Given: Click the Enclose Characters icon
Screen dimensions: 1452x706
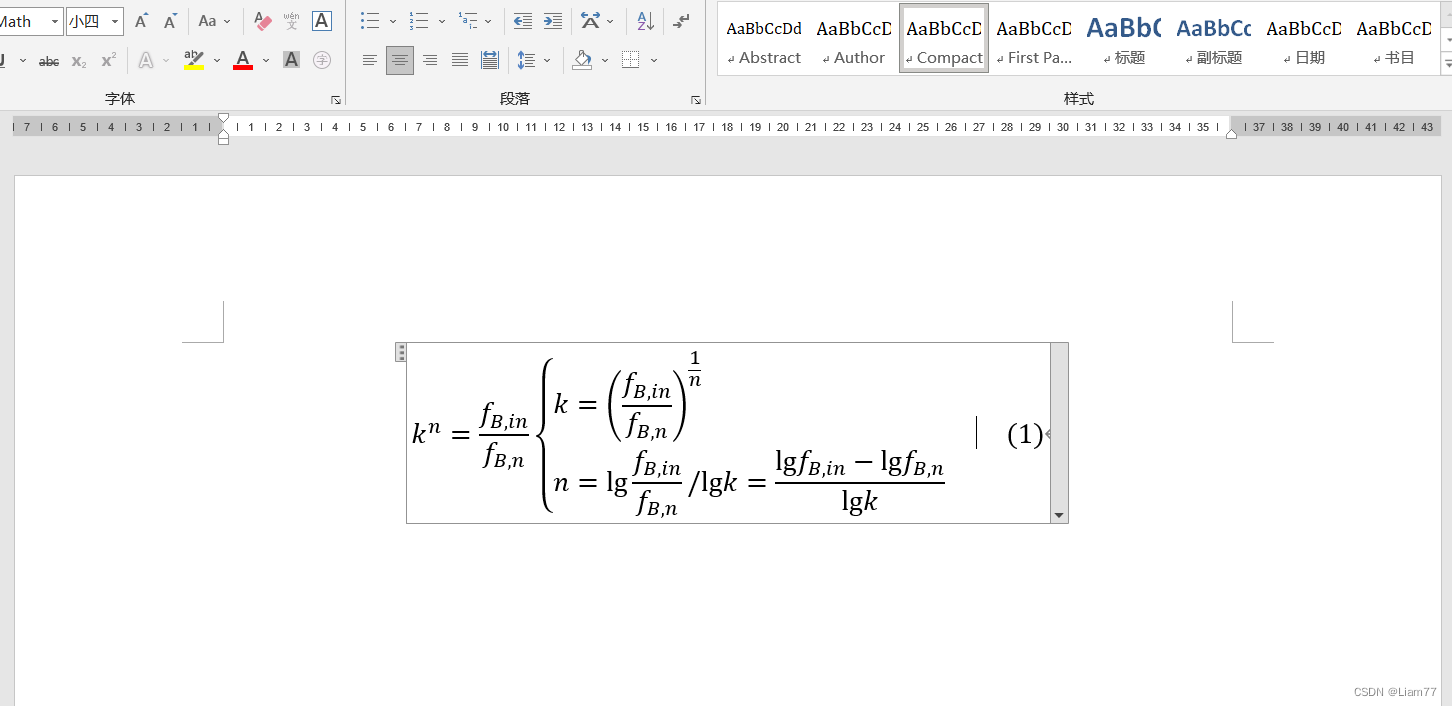Looking at the screenshot, I should (x=322, y=61).
